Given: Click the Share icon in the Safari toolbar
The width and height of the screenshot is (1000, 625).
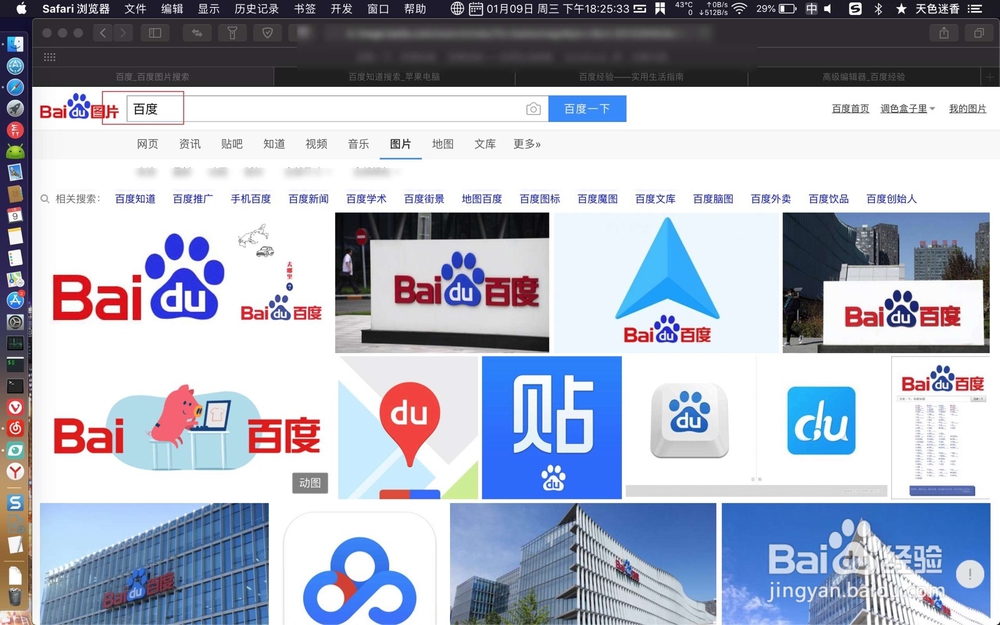Looking at the screenshot, I should tap(944, 33).
